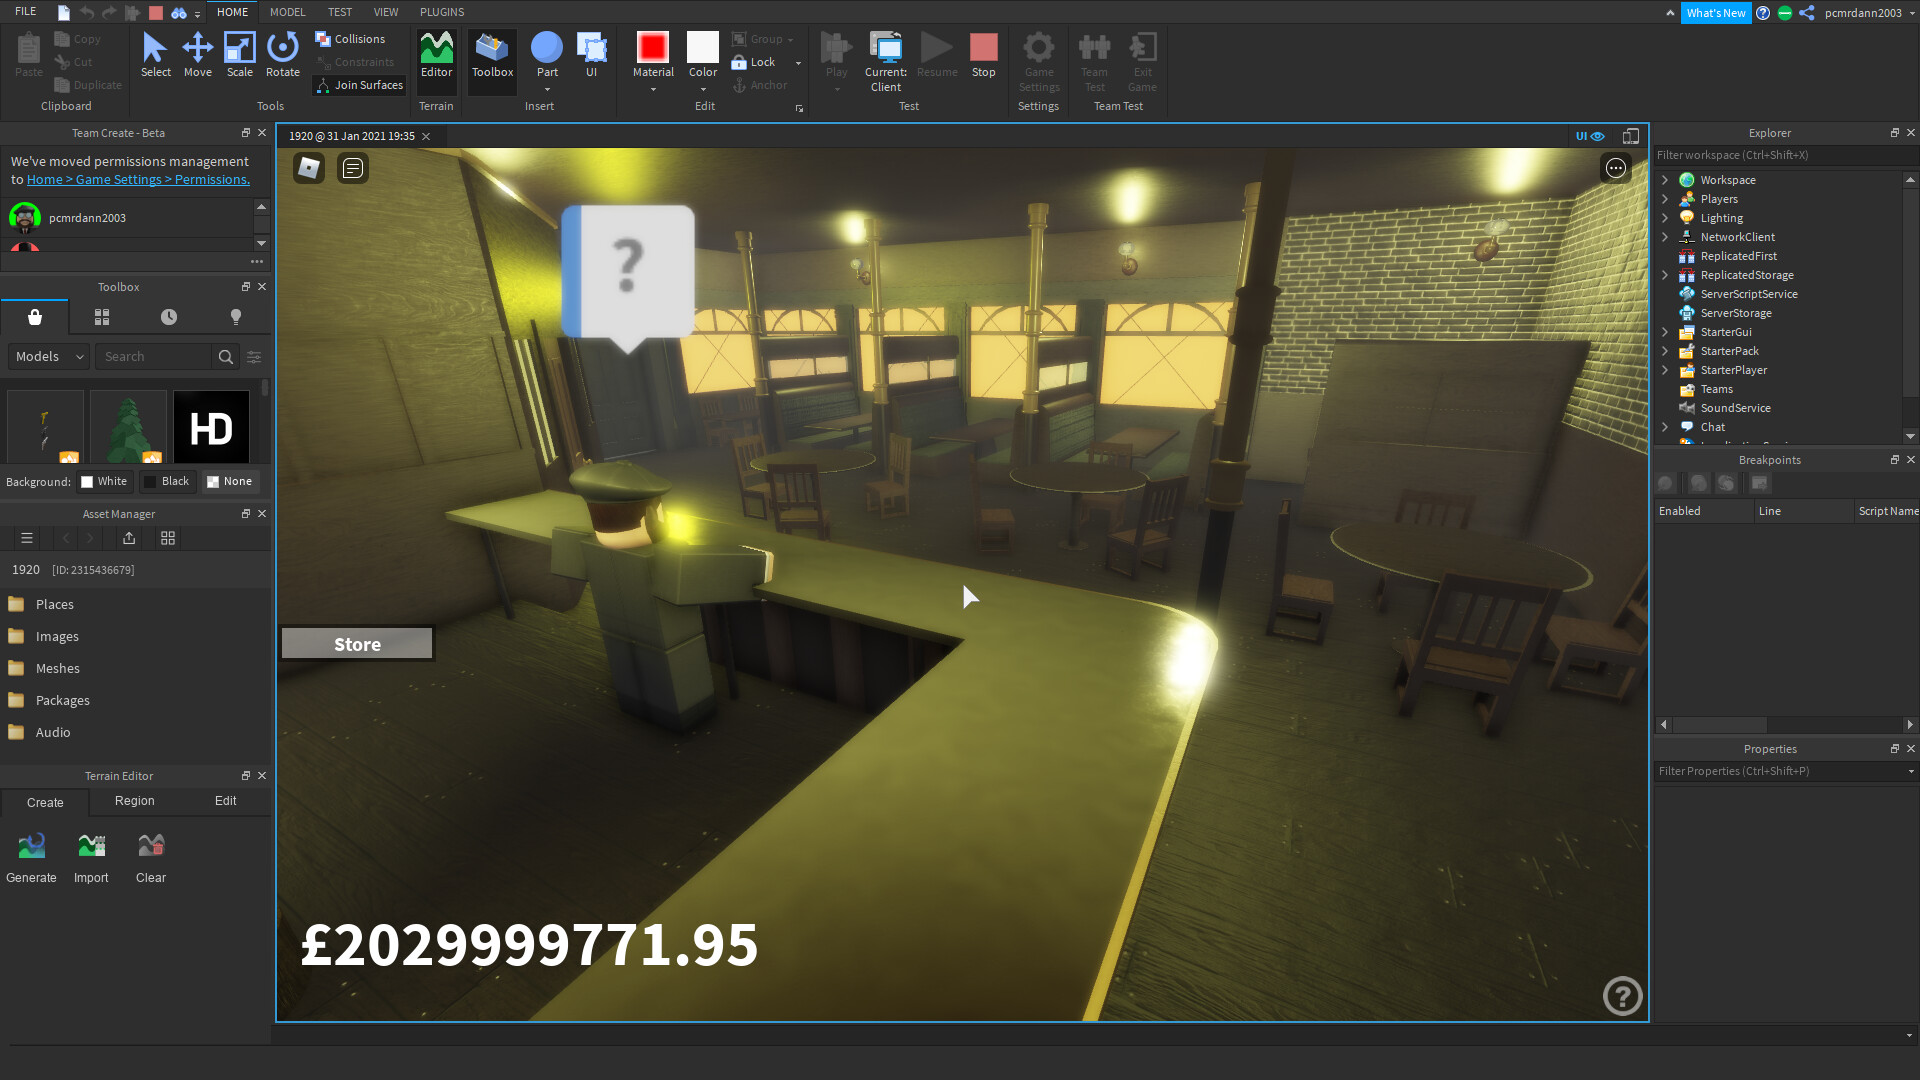The height and width of the screenshot is (1080, 1920).
Task: Select the Move tool in ribbon
Action: point(197,54)
